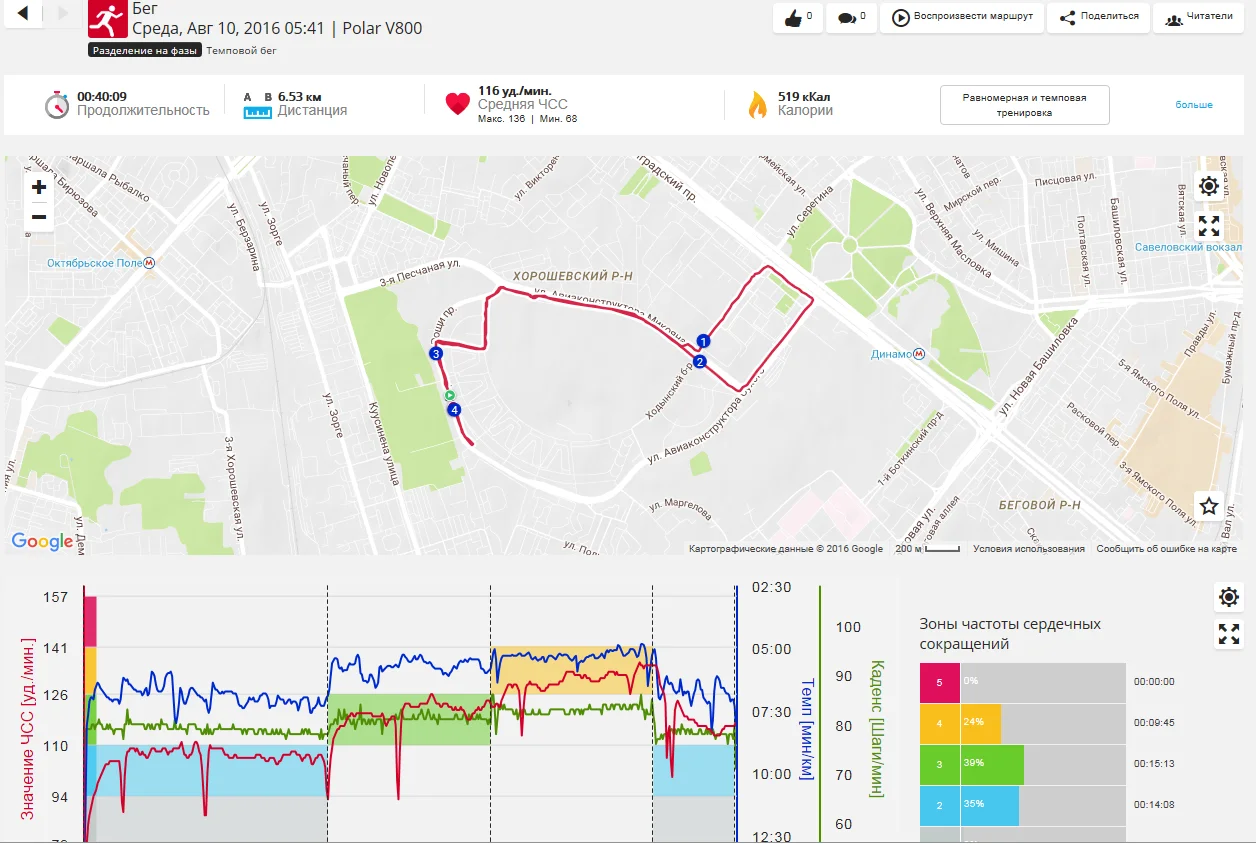Share the training via Поделиться
This screenshot has width=1256, height=844.
pos(1098,17)
